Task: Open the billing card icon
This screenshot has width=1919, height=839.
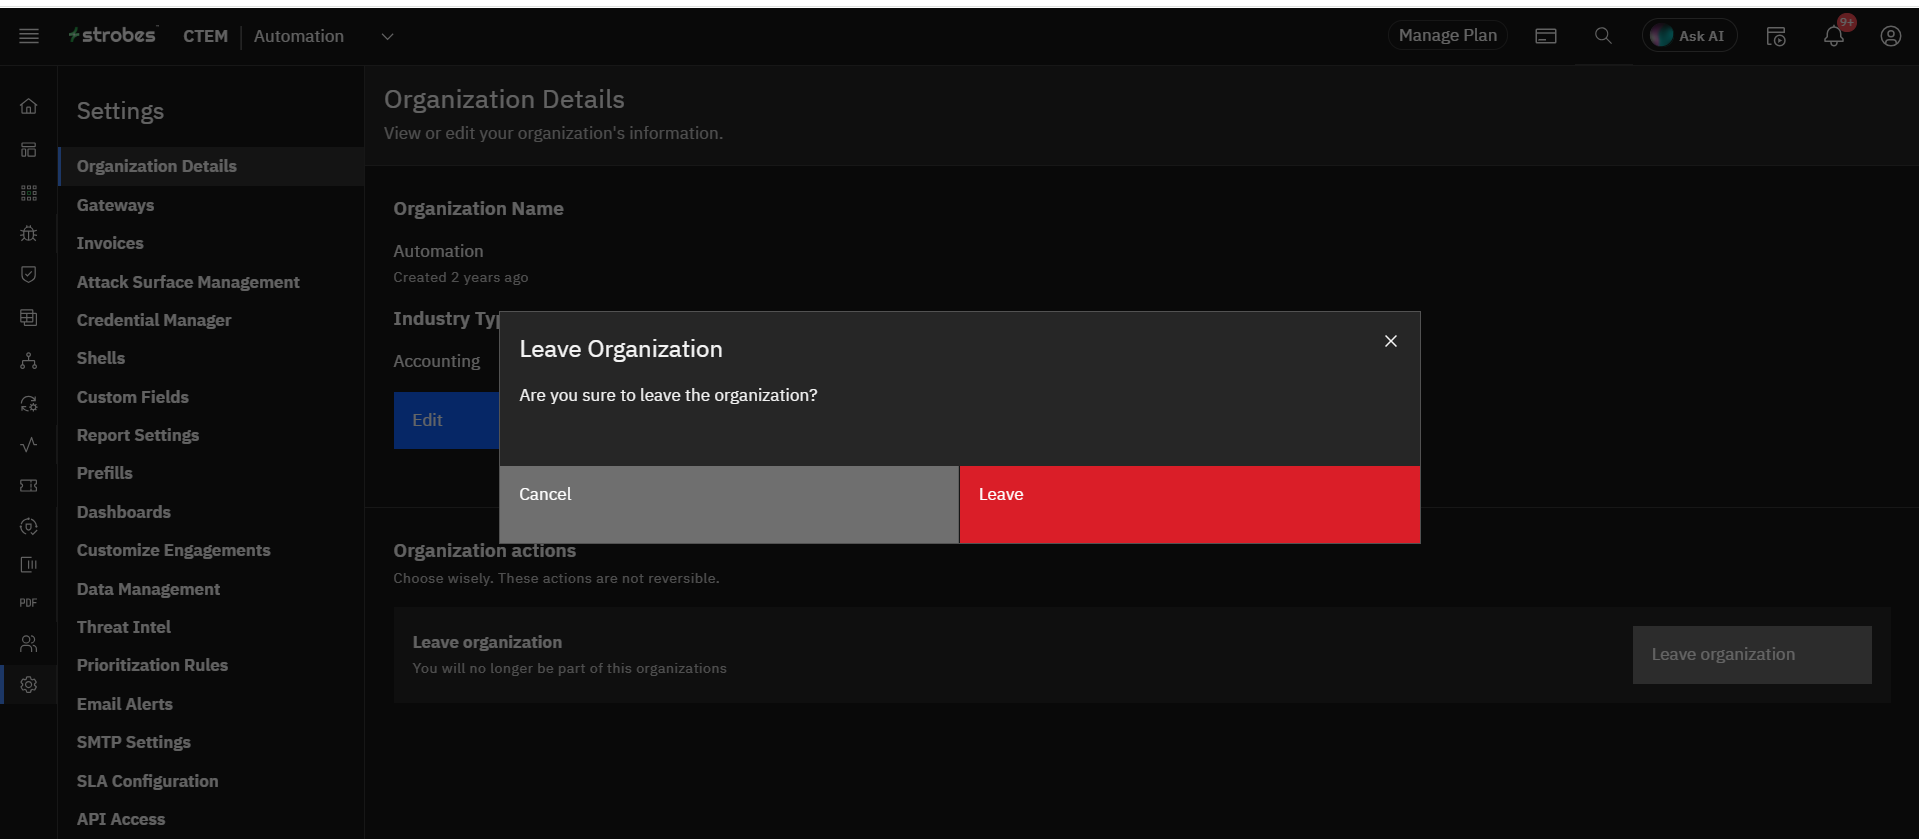Action: click(1546, 36)
